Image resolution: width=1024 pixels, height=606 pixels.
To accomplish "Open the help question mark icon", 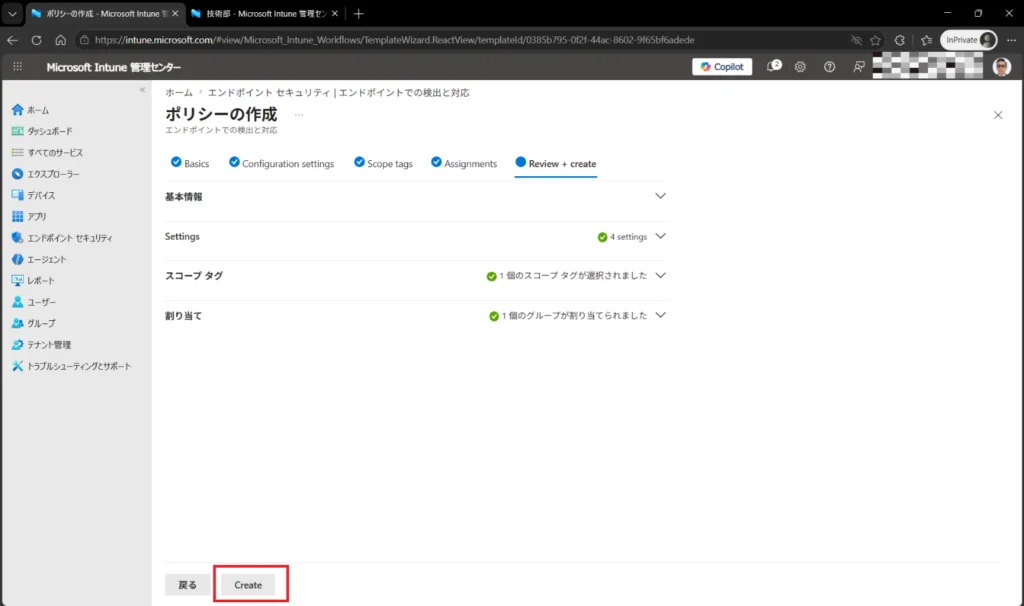I will point(829,67).
